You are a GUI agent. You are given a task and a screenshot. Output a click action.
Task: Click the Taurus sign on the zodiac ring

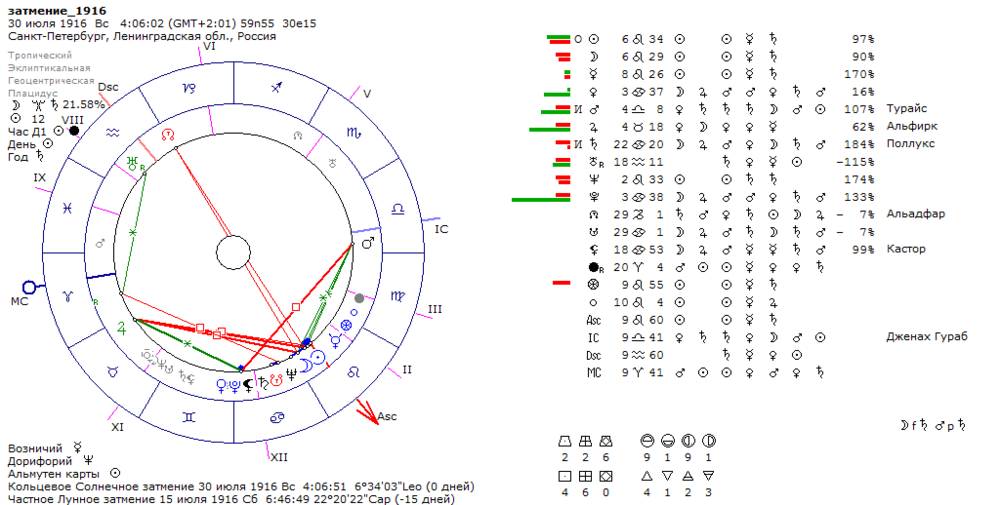coord(113,371)
